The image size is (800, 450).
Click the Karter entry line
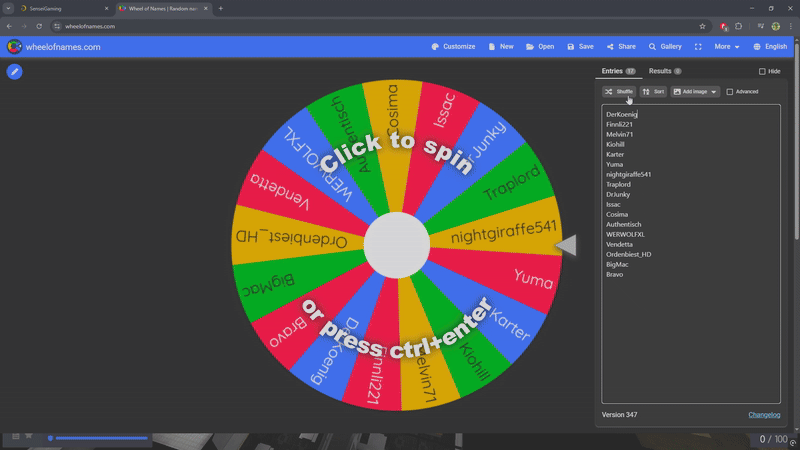coord(615,154)
